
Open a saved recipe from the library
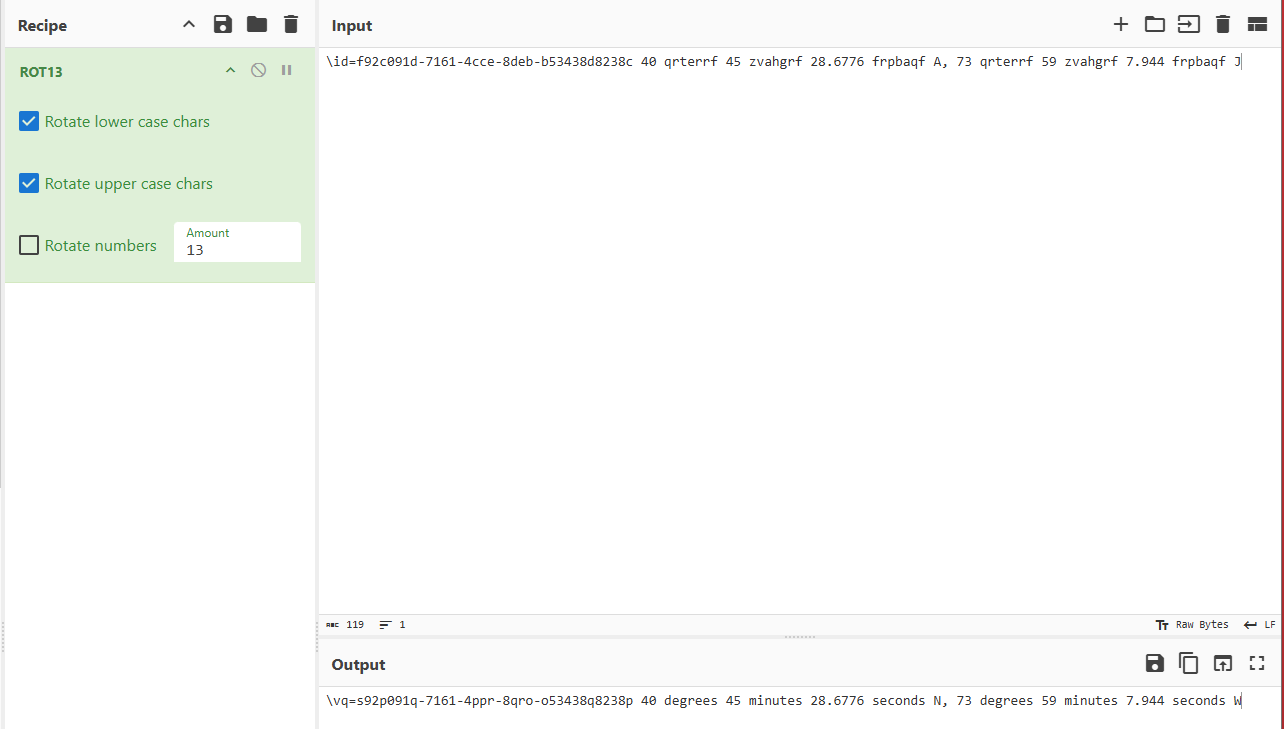(255, 24)
